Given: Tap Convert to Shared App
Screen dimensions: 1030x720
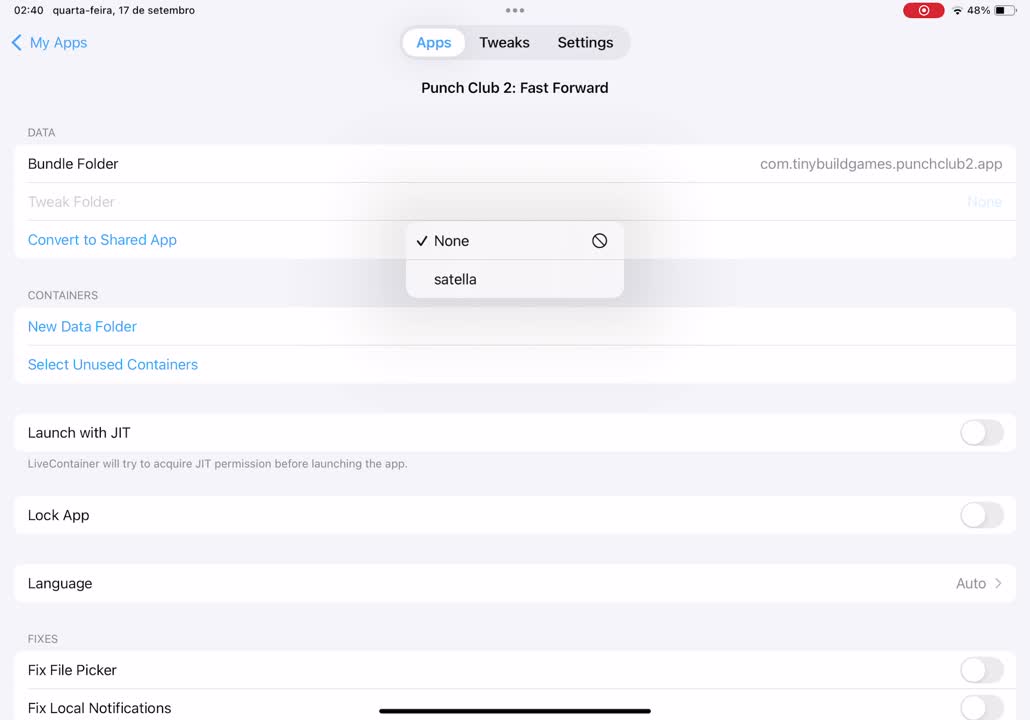Looking at the screenshot, I should coord(102,240).
